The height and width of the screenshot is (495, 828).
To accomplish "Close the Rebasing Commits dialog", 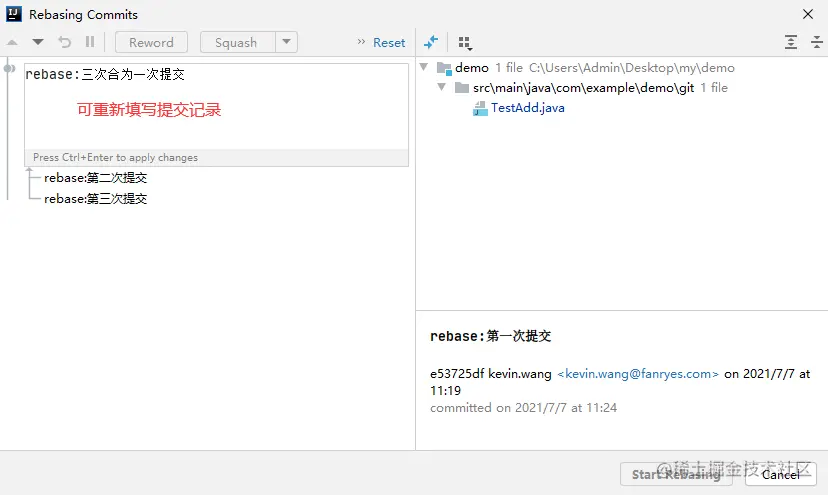I will click(808, 14).
